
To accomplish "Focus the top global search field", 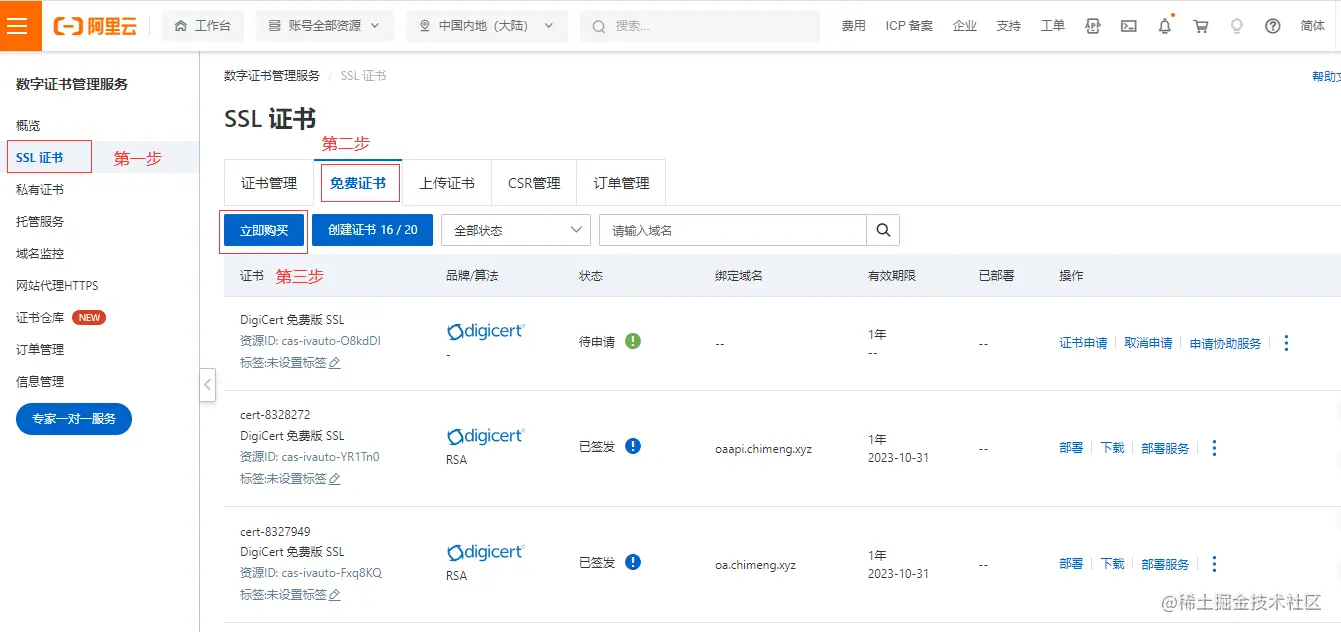I will 700,26.
